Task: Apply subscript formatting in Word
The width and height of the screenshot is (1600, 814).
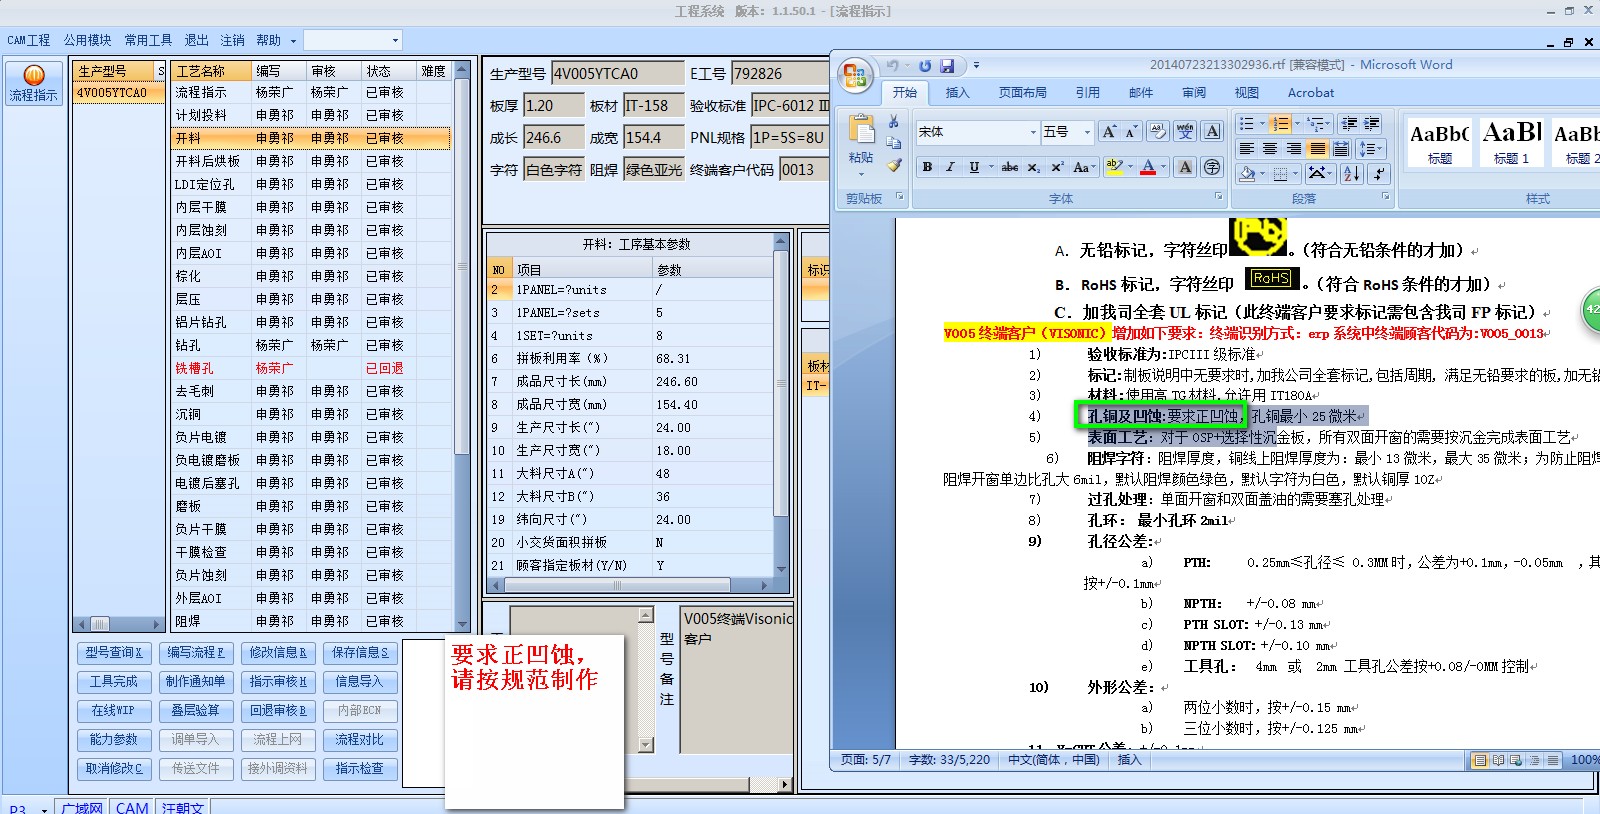Action: pyautogui.click(x=1034, y=167)
